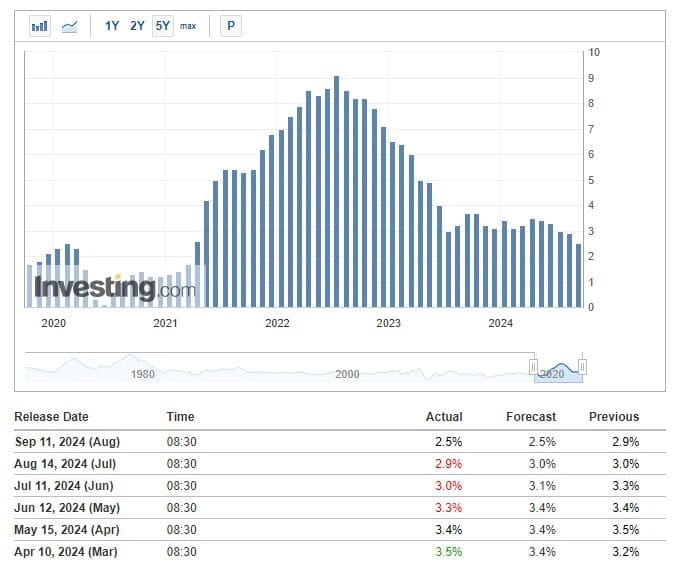Viewport: 674px width, 572px height.
Task: Select the 1Y time range
Action: click(112, 26)
